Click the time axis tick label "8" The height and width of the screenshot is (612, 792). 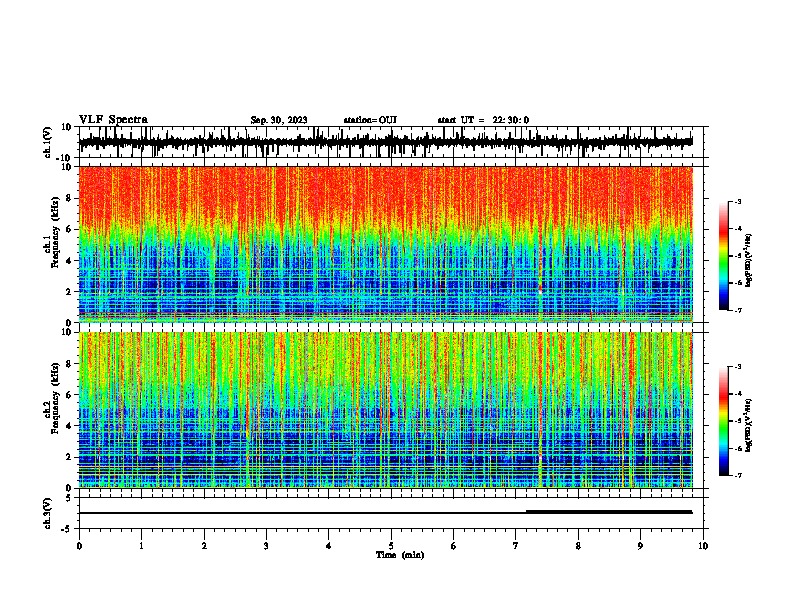click(x=578, y=546)
